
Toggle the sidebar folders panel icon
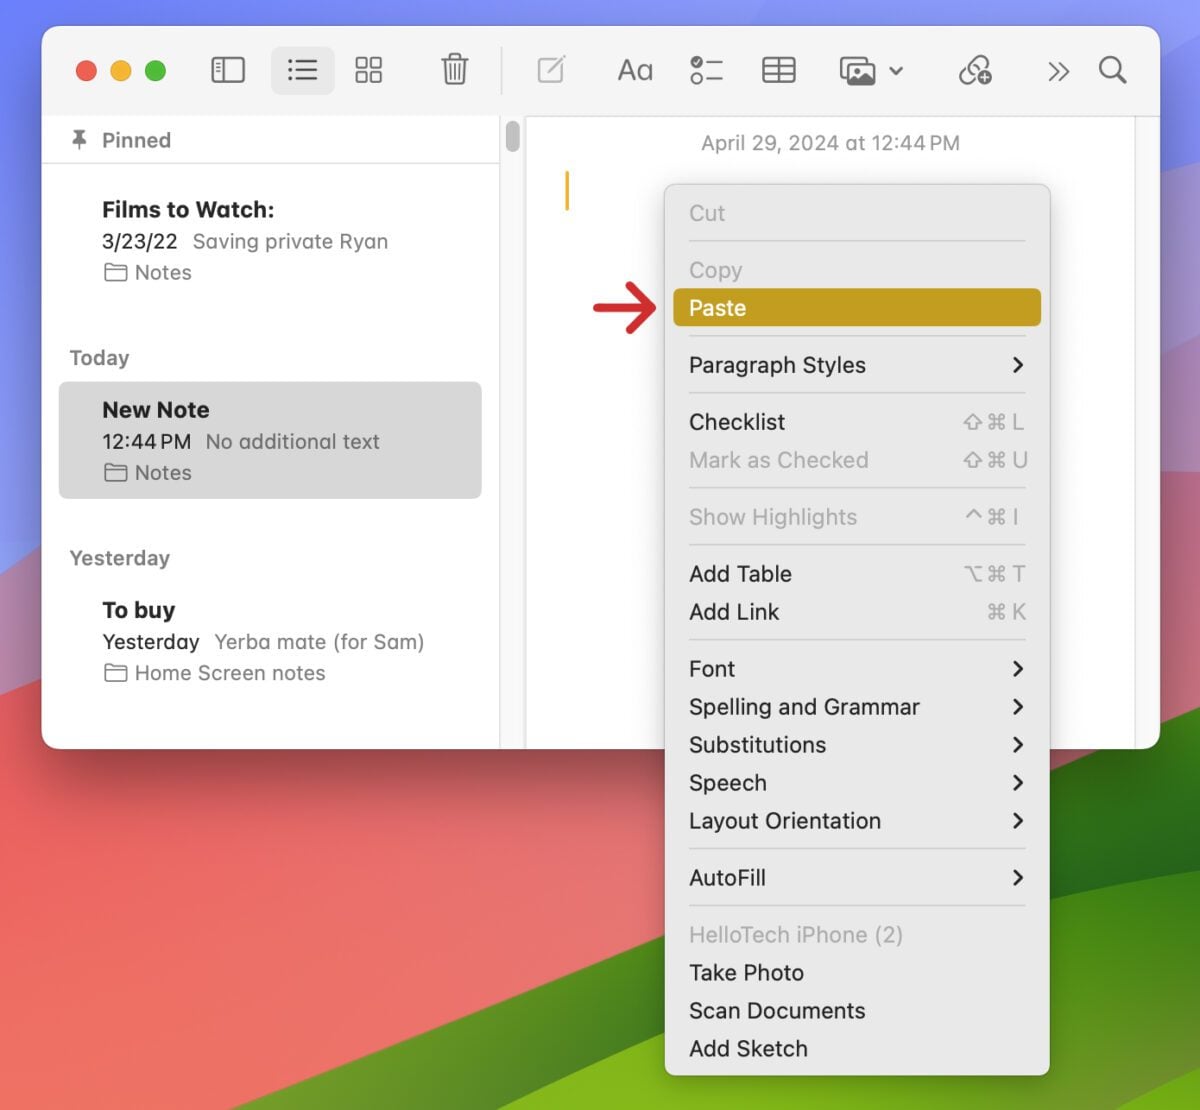click(x=228, y=70)
